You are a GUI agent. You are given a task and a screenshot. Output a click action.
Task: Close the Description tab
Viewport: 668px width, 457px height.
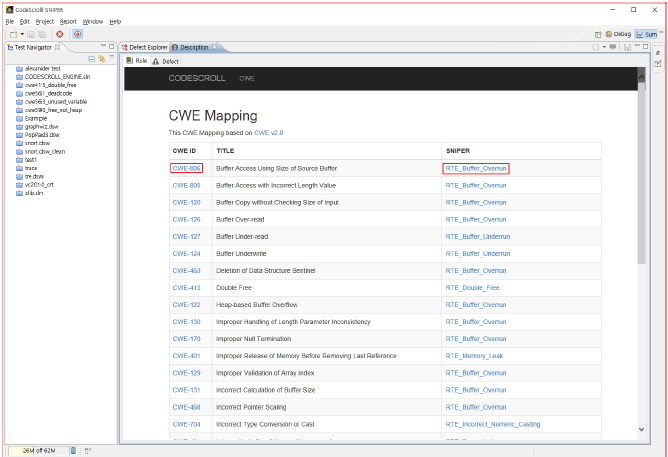pyautogui.click(x=215, y=47)
